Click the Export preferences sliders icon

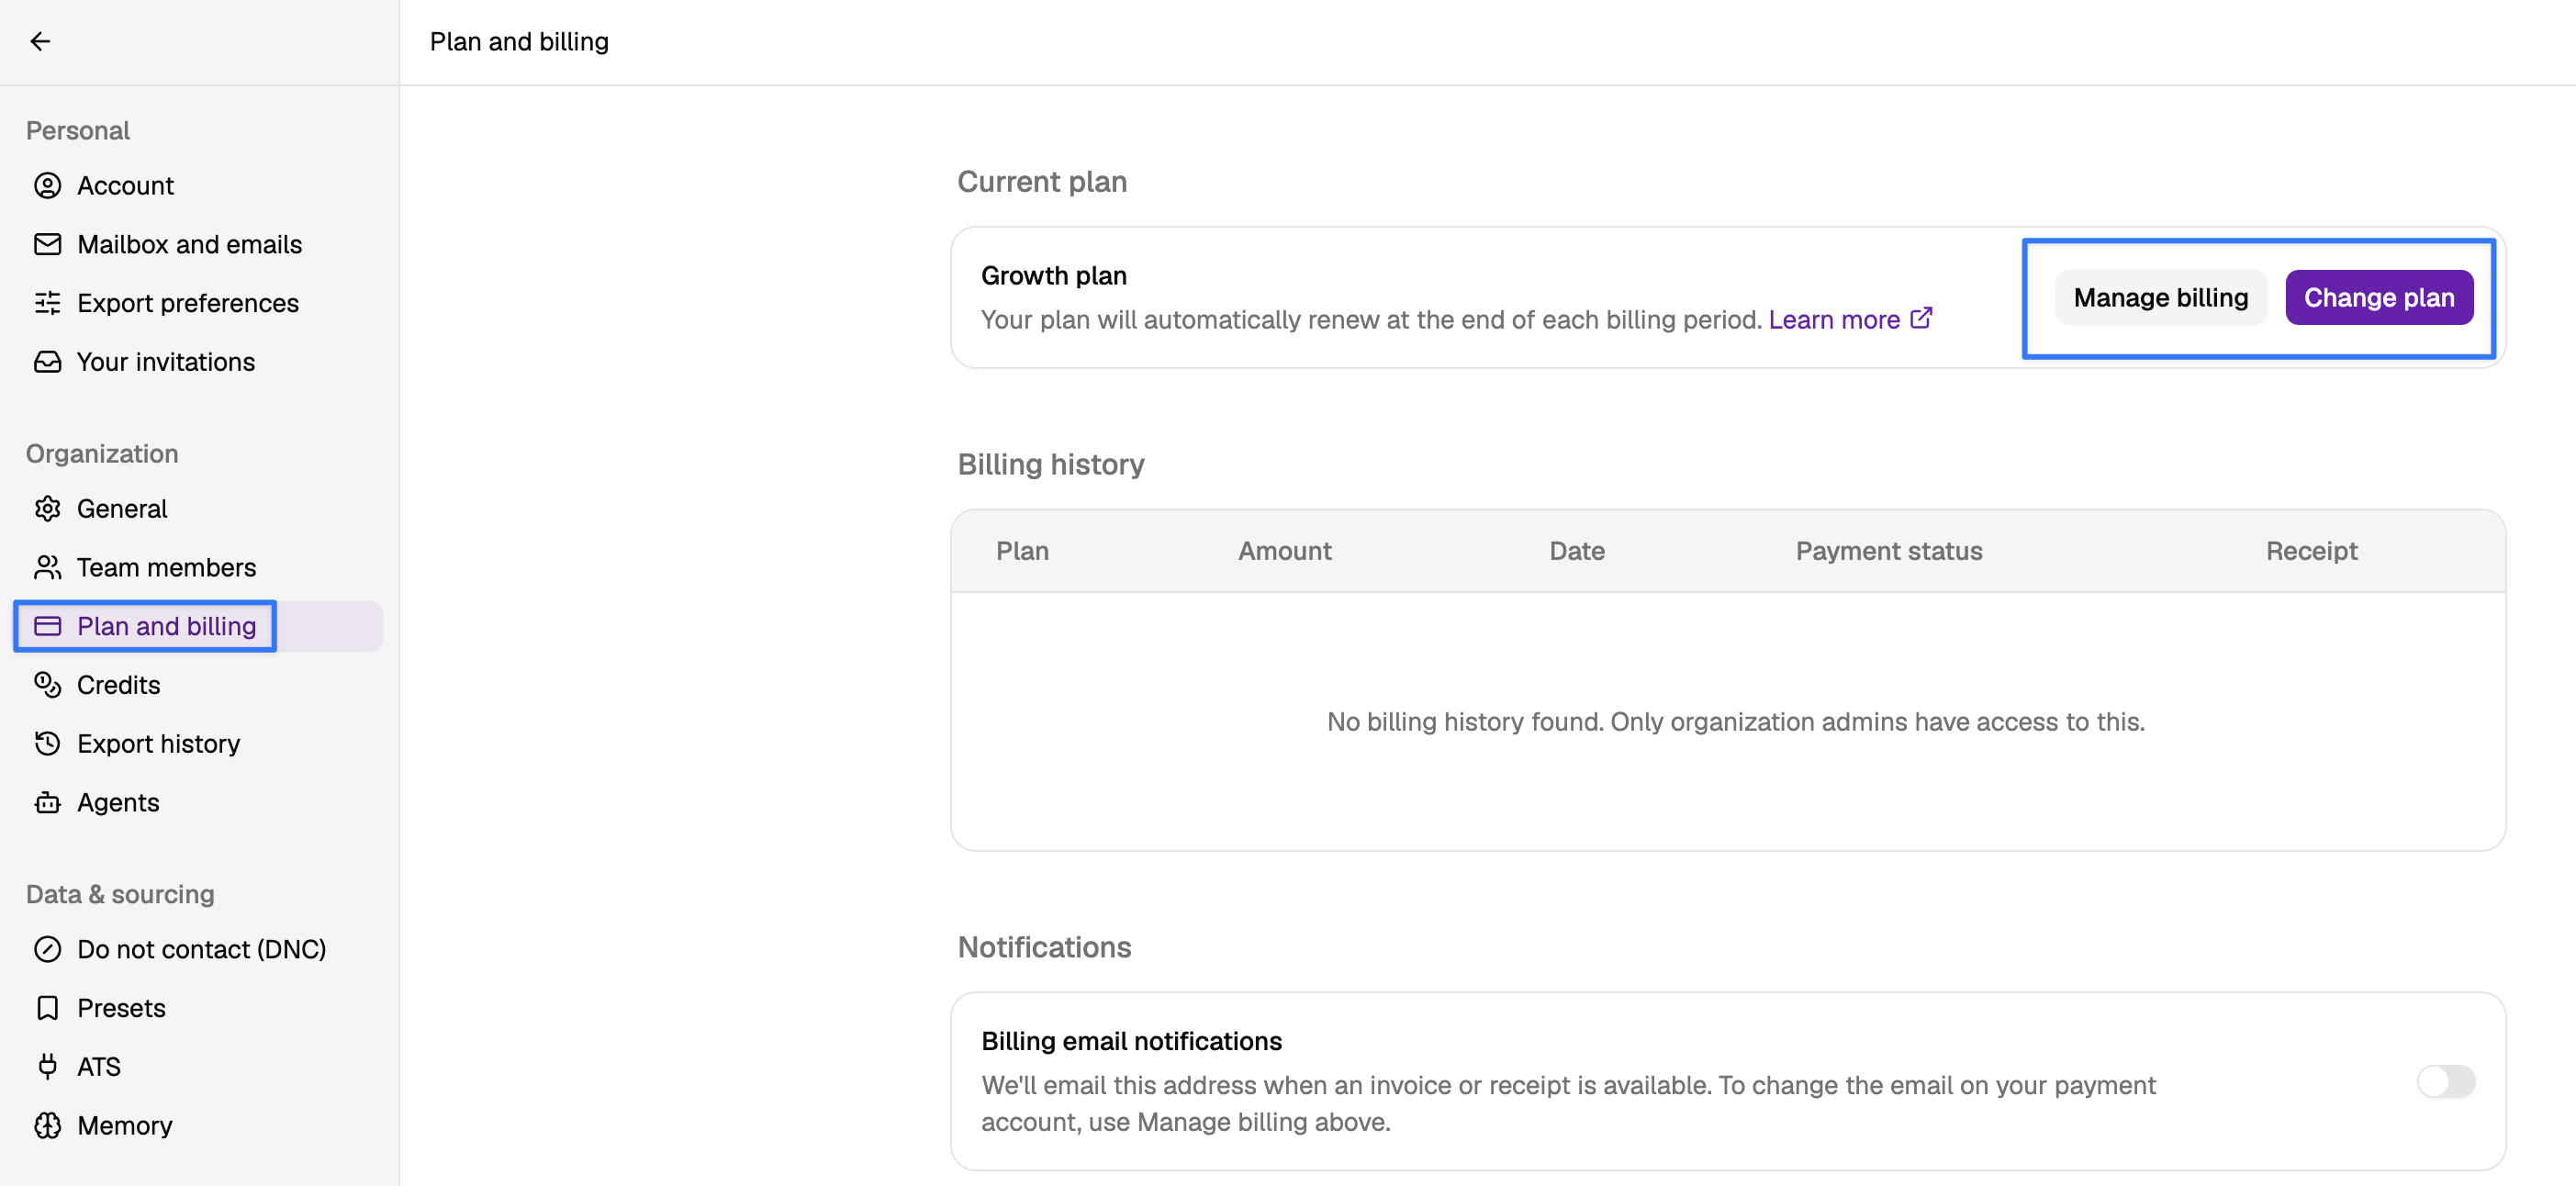[47, 303]
